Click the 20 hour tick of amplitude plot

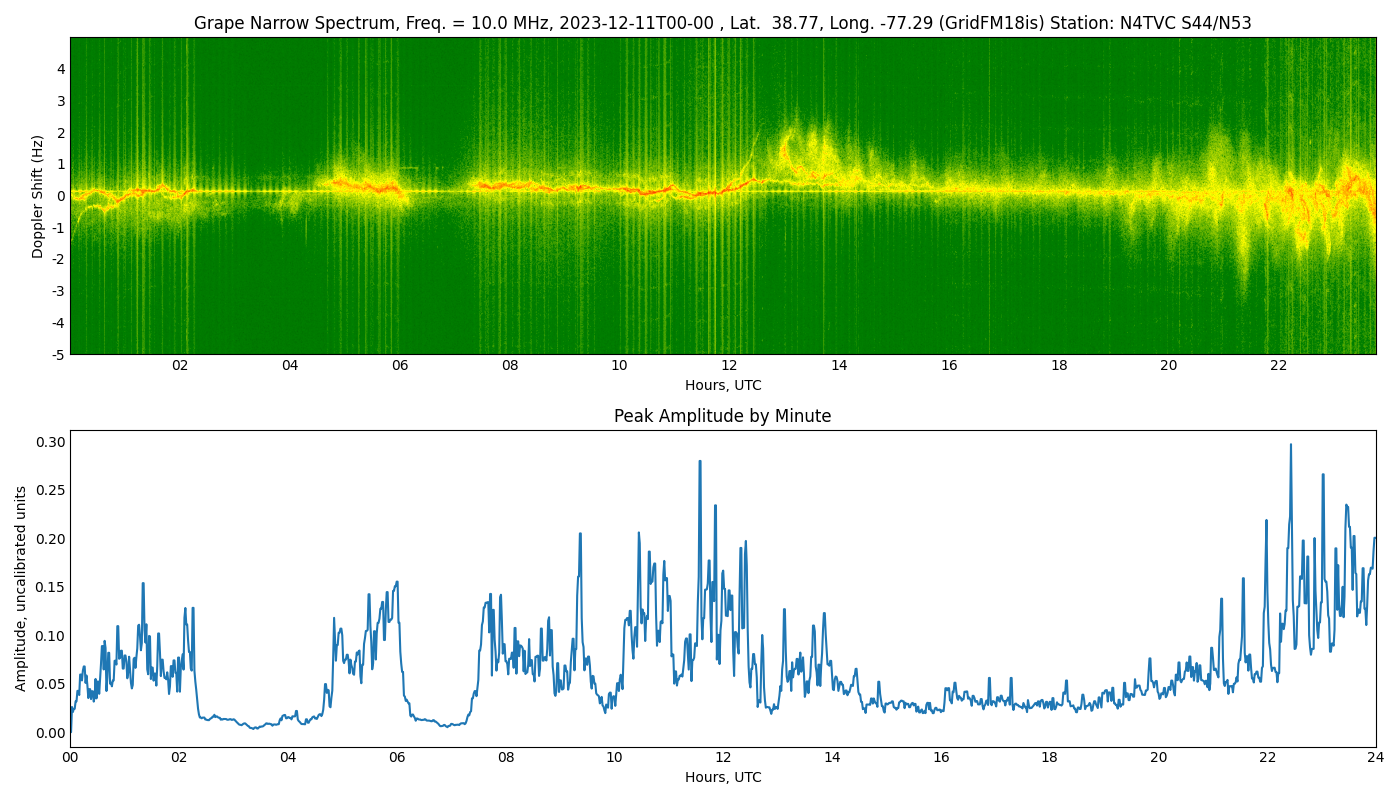1158,757
